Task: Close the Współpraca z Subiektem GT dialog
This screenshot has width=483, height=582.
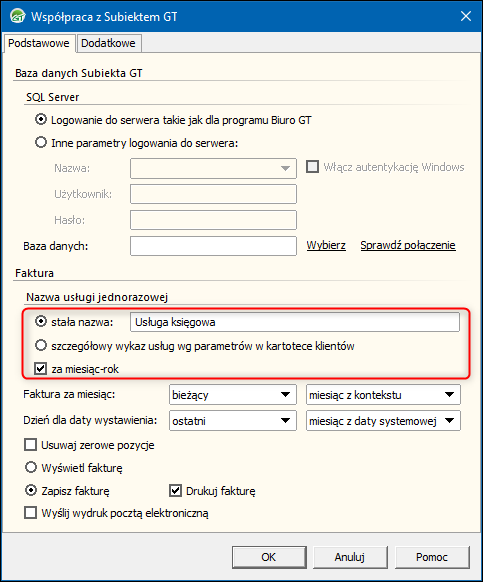Action: [466, 16]
